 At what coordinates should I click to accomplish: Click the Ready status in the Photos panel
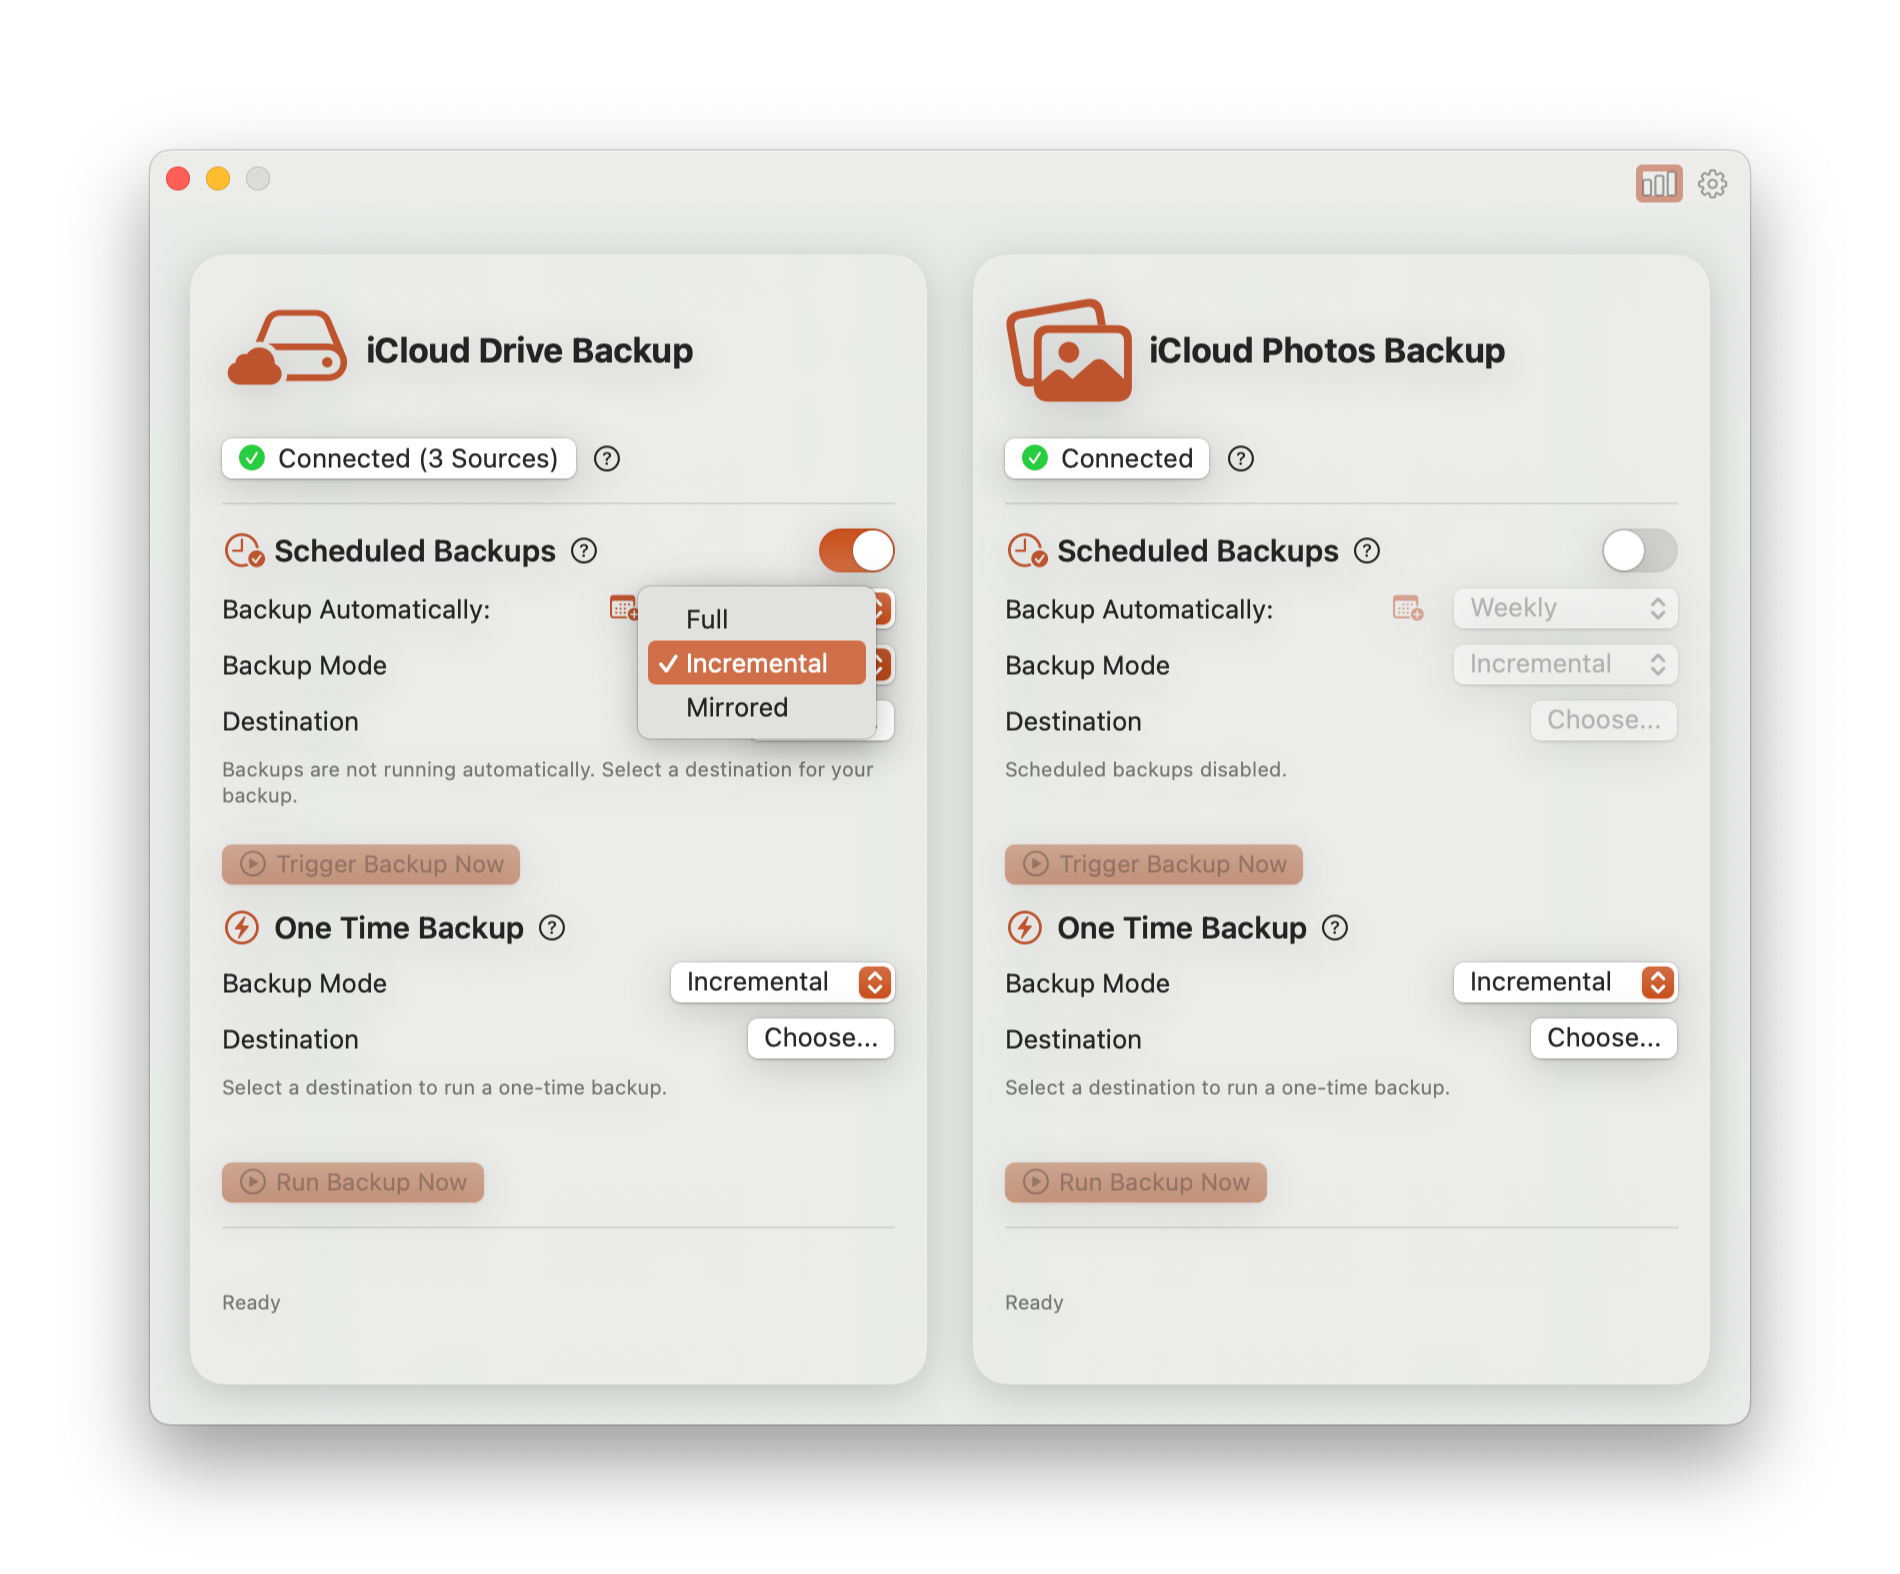tap(1034, 1302)
